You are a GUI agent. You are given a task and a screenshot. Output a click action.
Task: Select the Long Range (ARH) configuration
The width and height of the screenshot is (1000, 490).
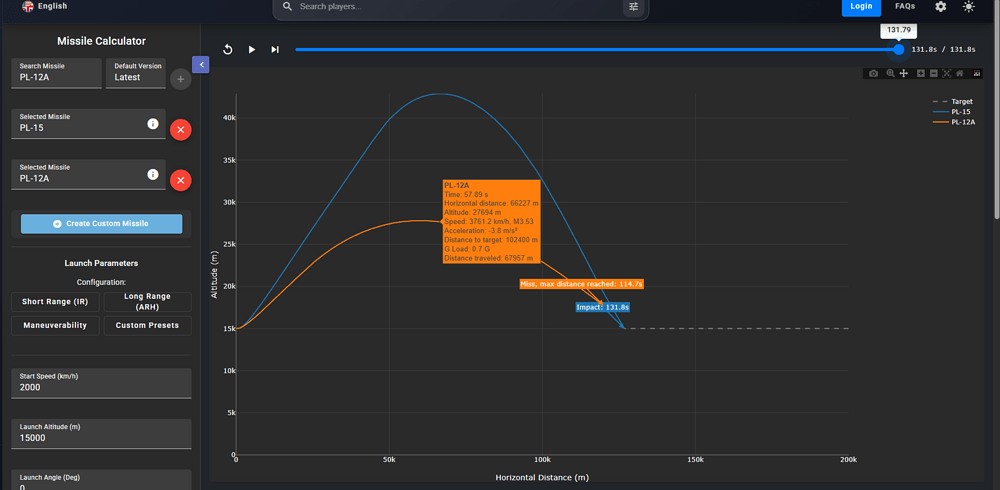coord(147,302)
